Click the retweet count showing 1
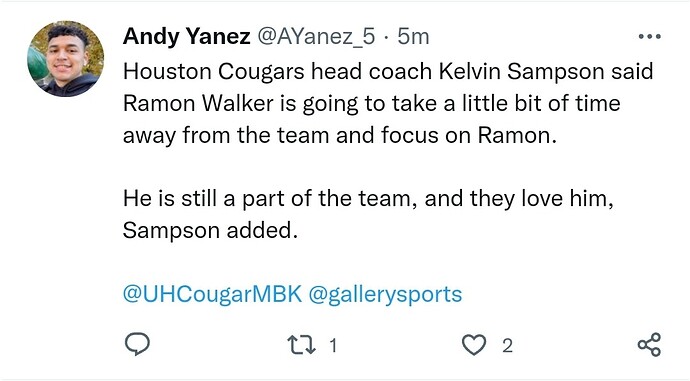This screenshot has height=381, width=690. tap(333, 345)
